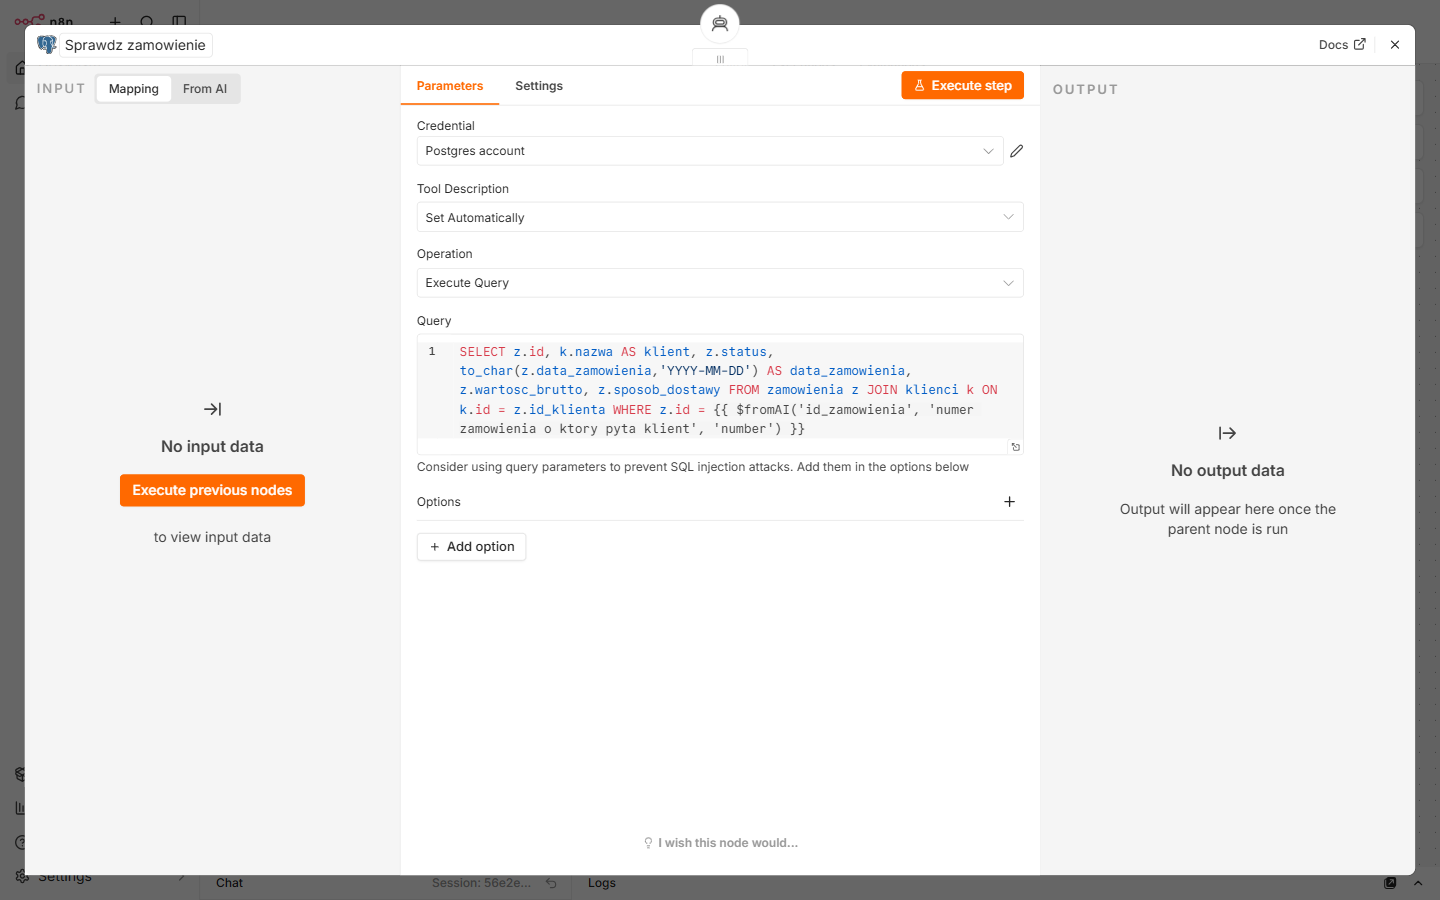Open the Postgres account credential dropdown

(x=710, y=151)
